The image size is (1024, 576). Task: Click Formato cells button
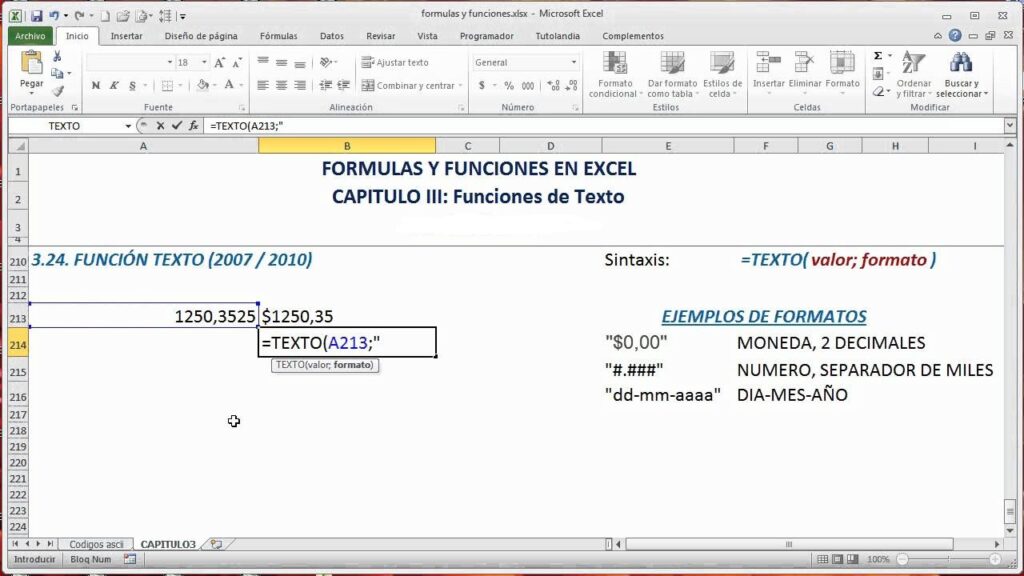coord(842,74)
